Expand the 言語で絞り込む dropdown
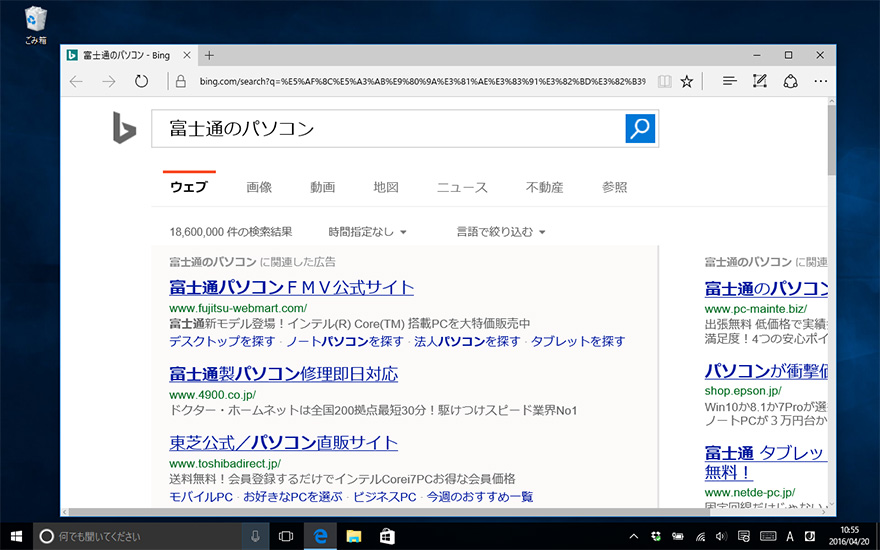The width and height of the screenshot is (880, 550). point(500,232)
